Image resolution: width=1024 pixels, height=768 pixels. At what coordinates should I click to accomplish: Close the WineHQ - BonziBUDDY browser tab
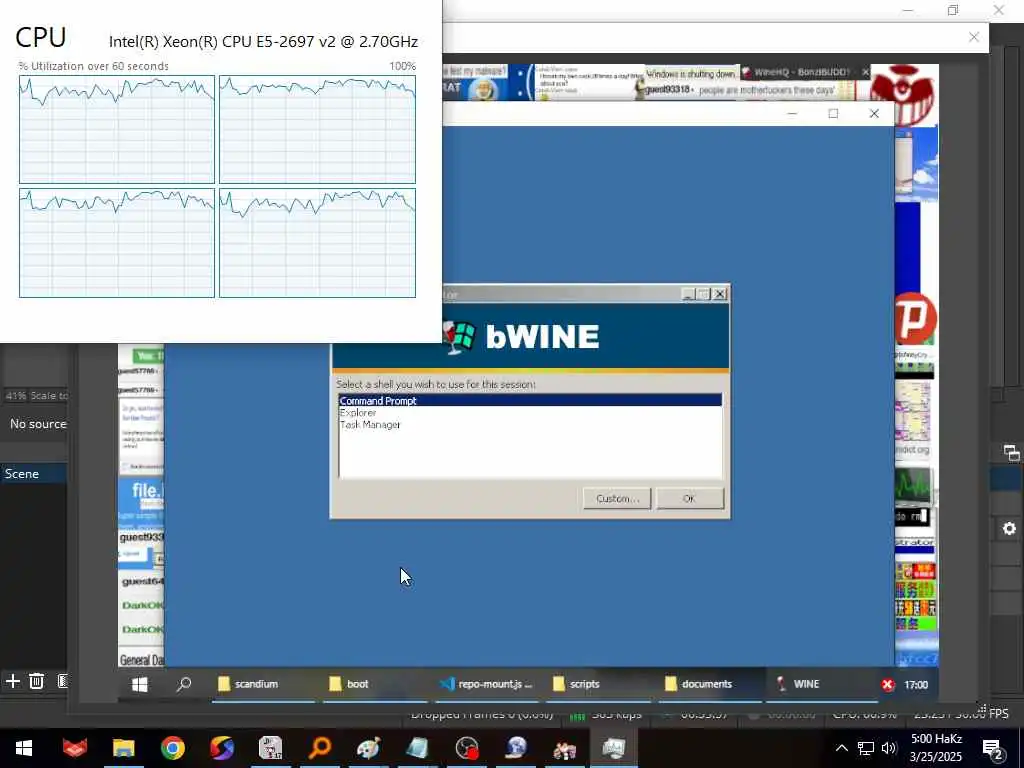click(x=865, y=72)
